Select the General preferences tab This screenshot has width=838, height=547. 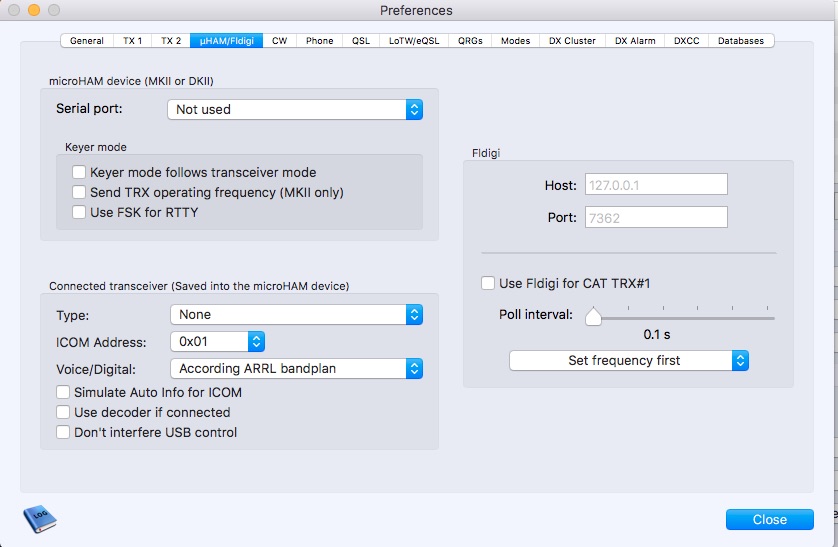[87, 41]
